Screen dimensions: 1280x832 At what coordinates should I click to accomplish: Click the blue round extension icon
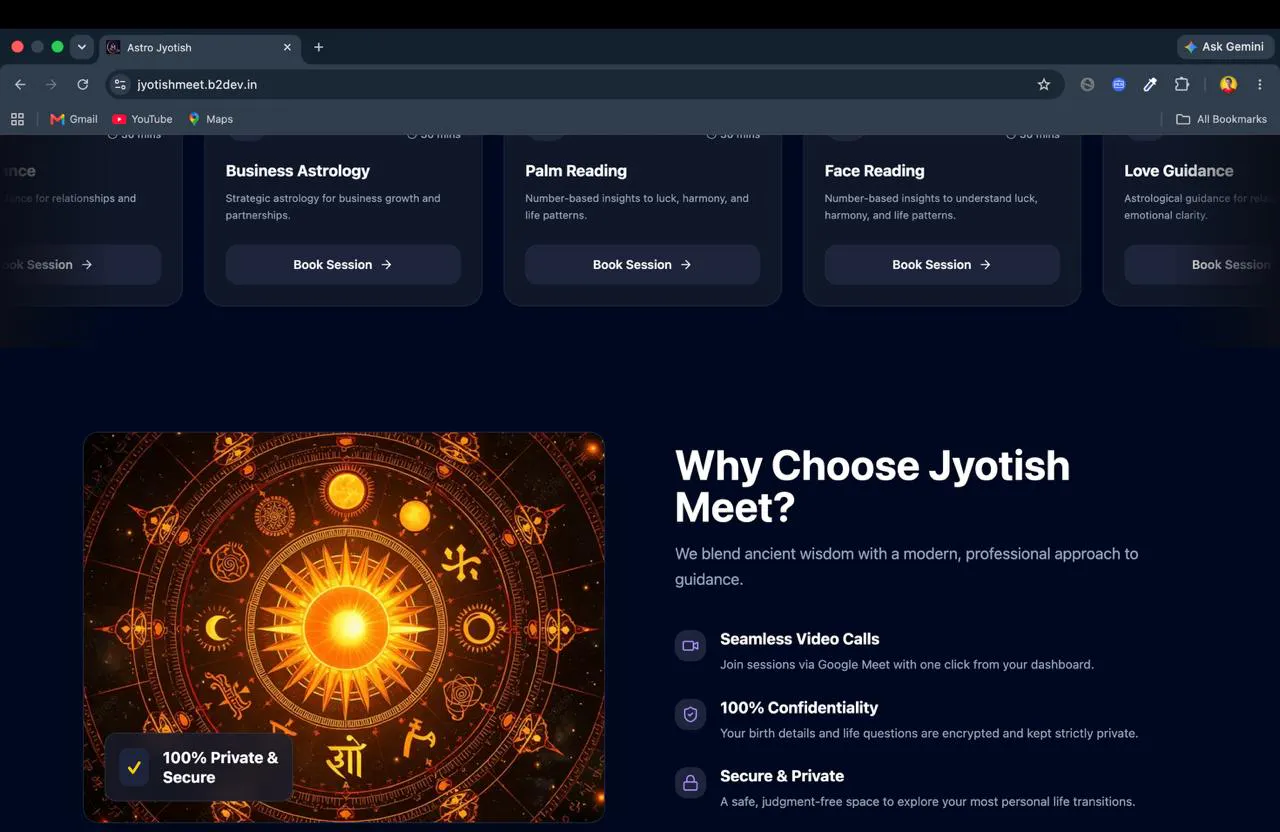[1119, 85]
